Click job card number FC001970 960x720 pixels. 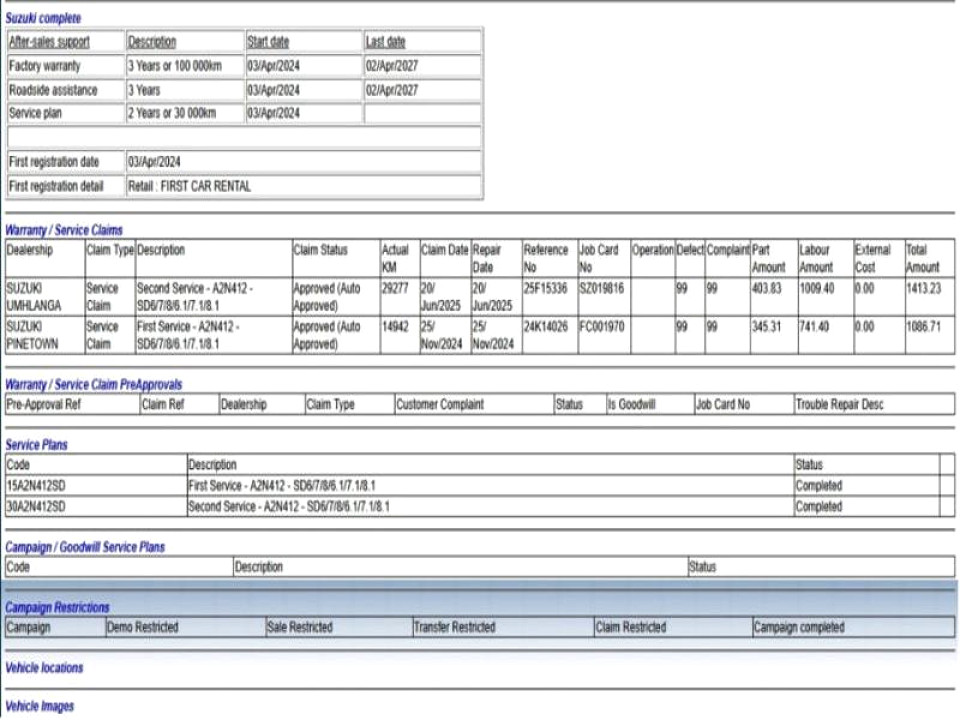click(x=601, y=326)
